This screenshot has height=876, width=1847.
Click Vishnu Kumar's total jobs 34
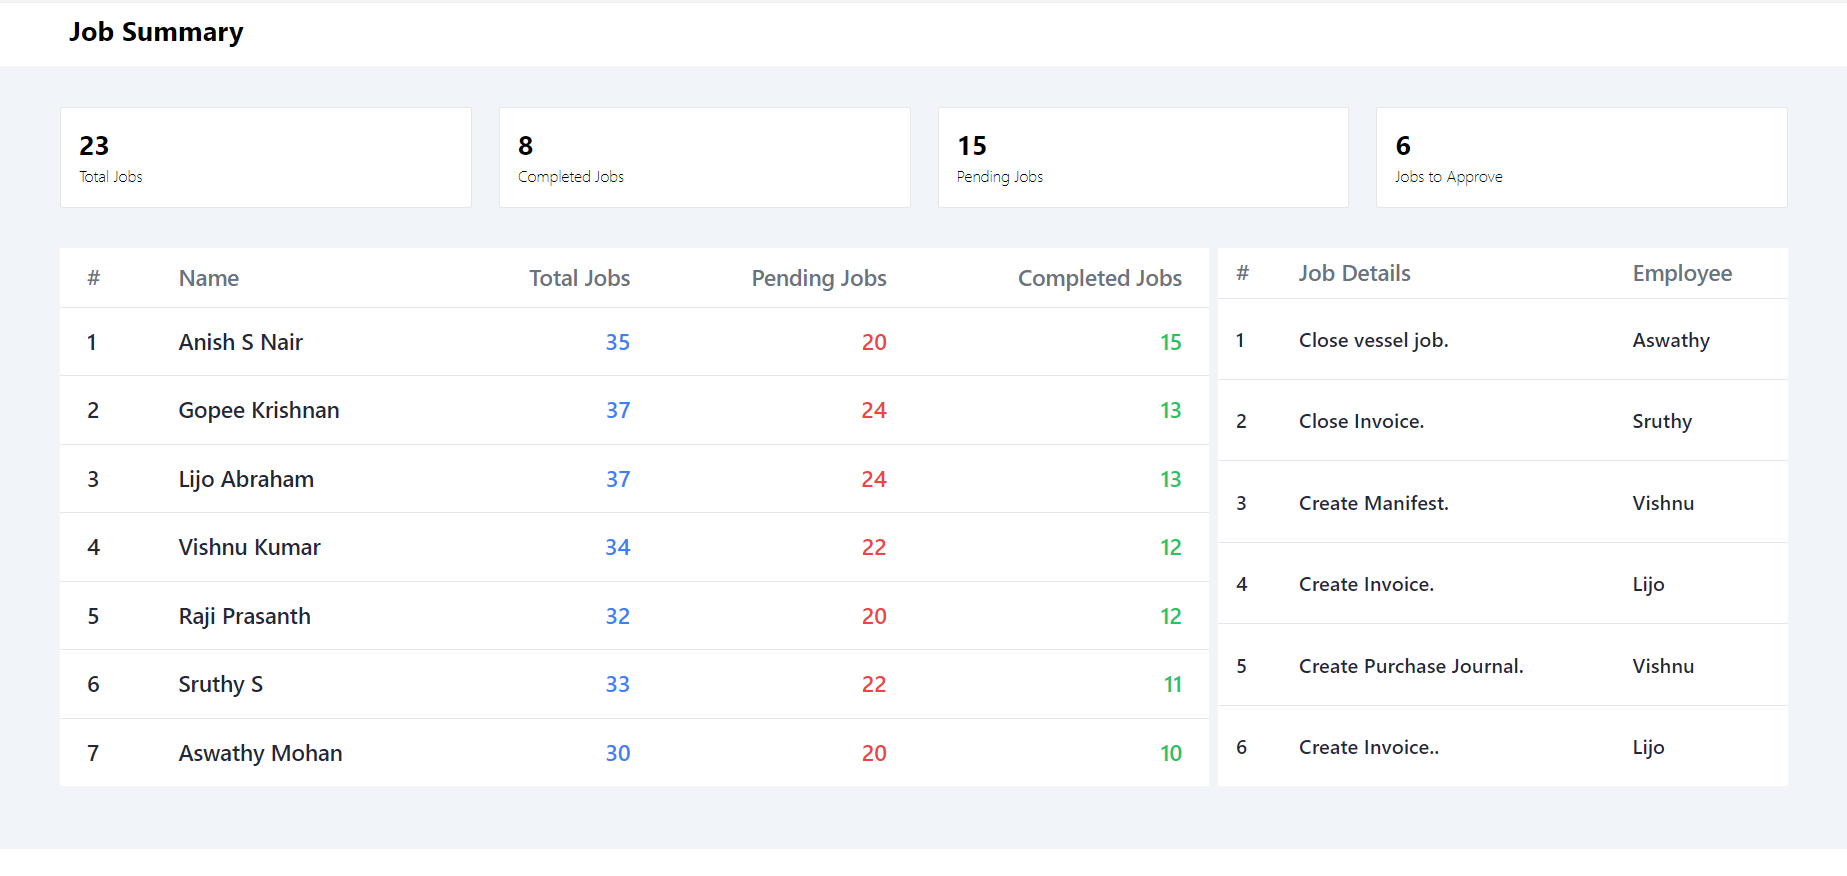(618, 547)
